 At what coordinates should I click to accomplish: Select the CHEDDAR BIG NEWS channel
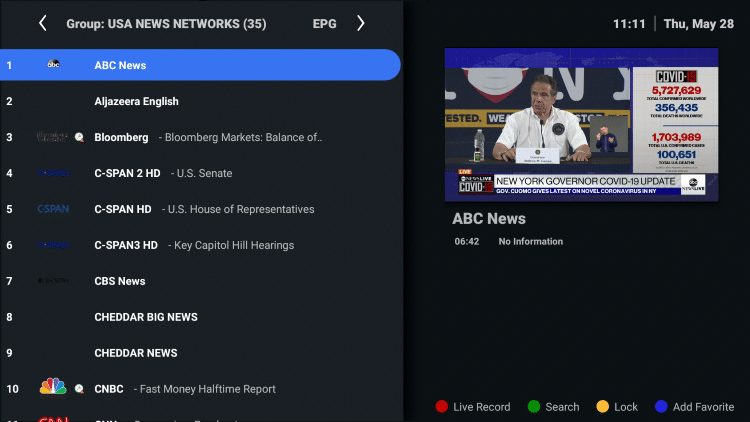click(146, 317)
